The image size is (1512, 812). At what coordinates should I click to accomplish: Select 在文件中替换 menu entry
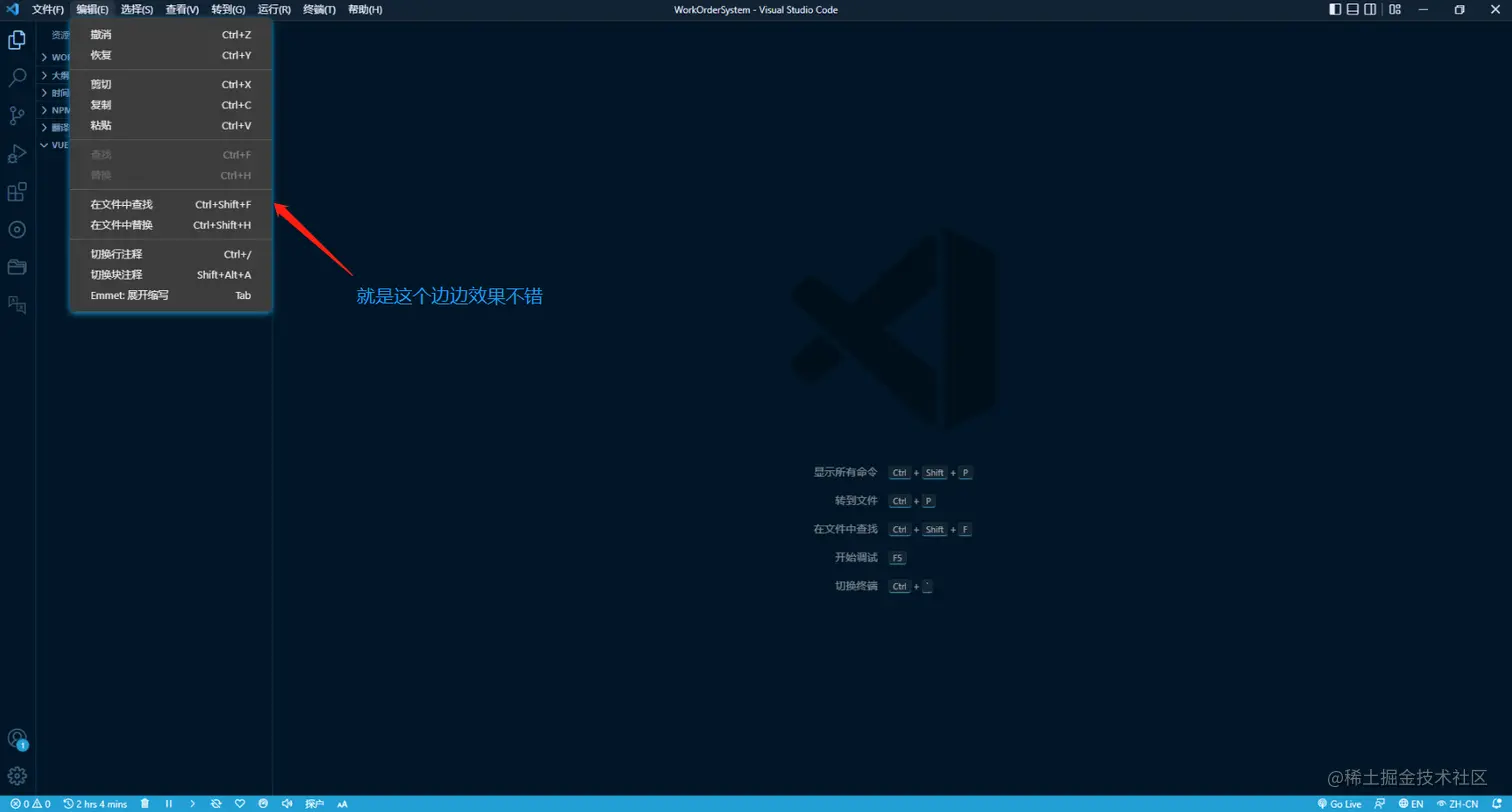click(171, 225)
